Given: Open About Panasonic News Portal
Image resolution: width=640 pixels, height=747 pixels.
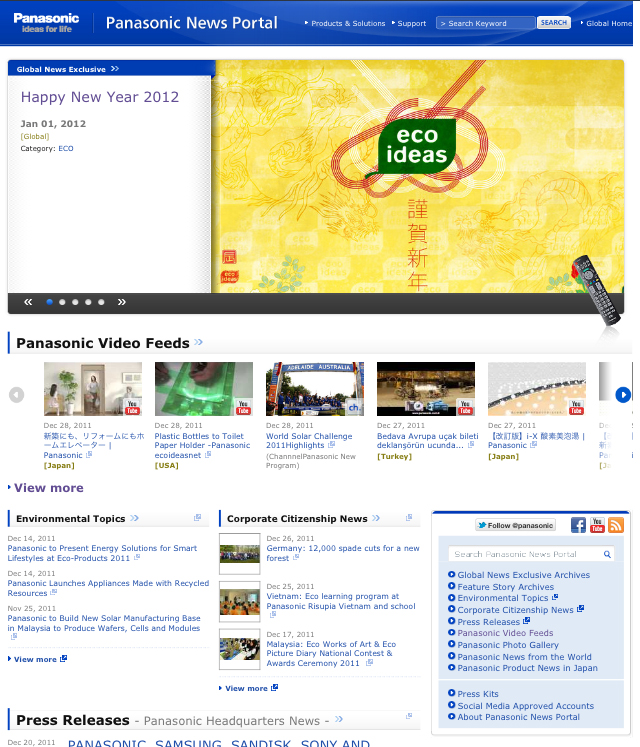Looking at the screenshot, I should tap(518, 717).
